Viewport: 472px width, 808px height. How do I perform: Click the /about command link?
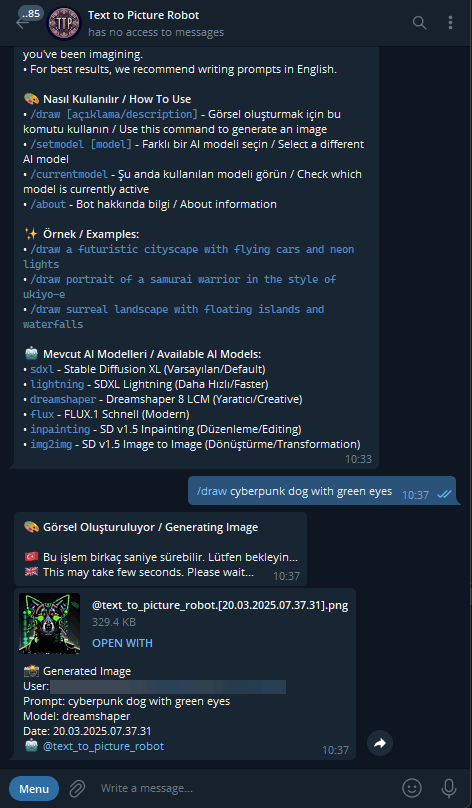click(48, 204)
